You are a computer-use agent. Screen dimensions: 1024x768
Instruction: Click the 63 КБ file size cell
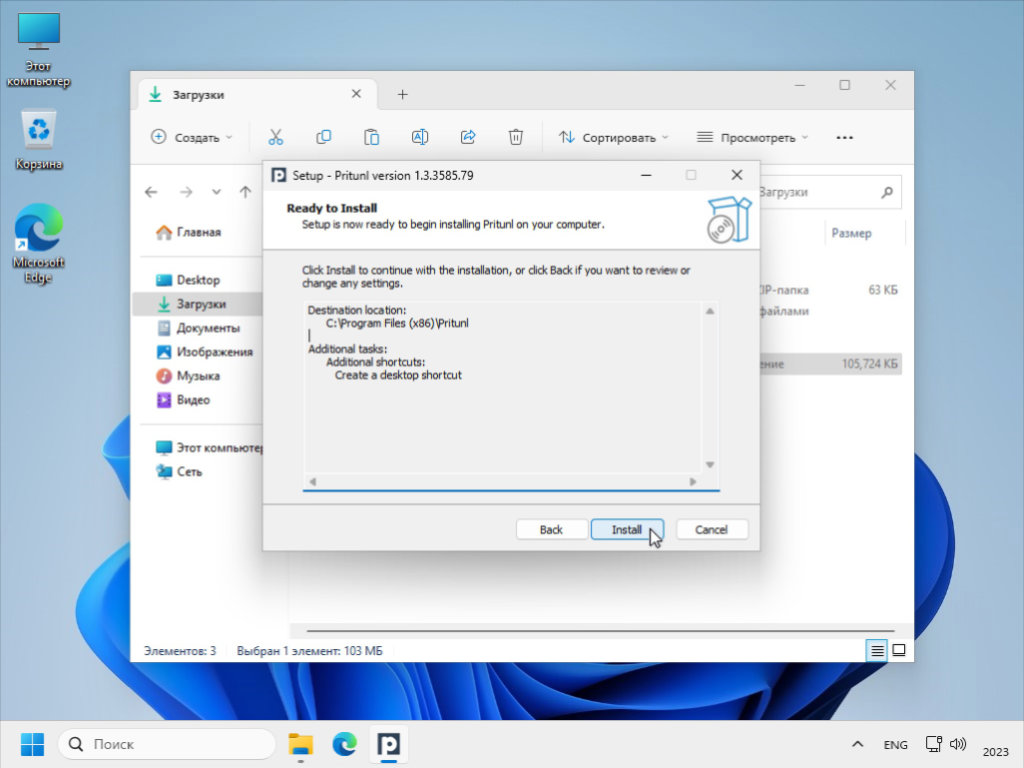(x=882, y=290)
